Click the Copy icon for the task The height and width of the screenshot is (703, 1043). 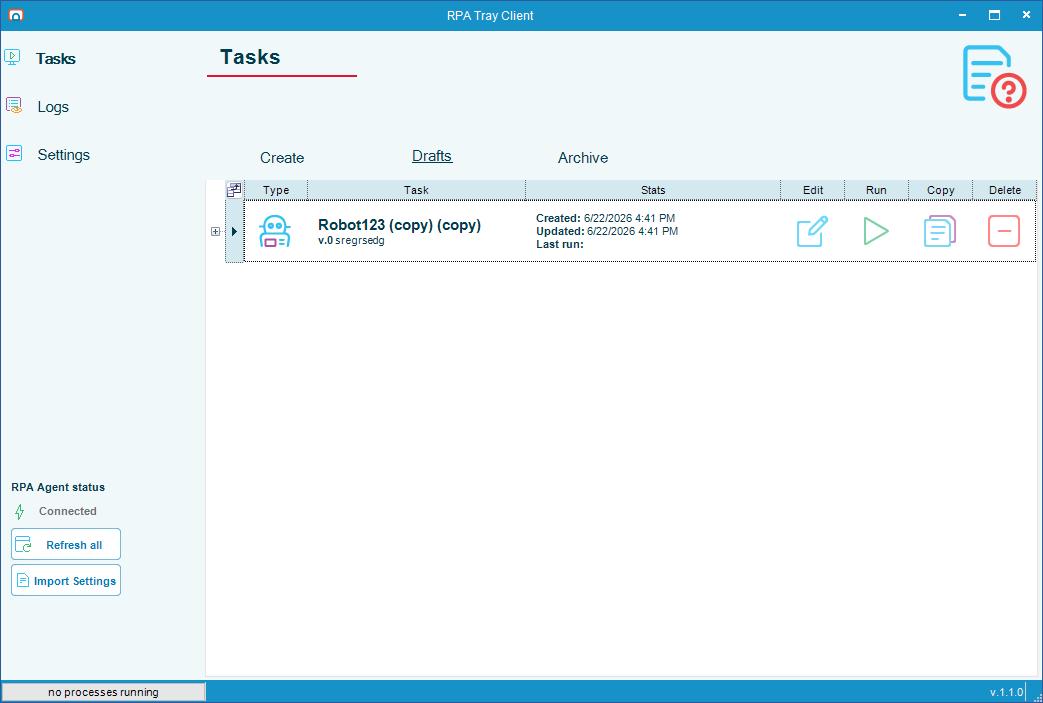tap(940, 231)
